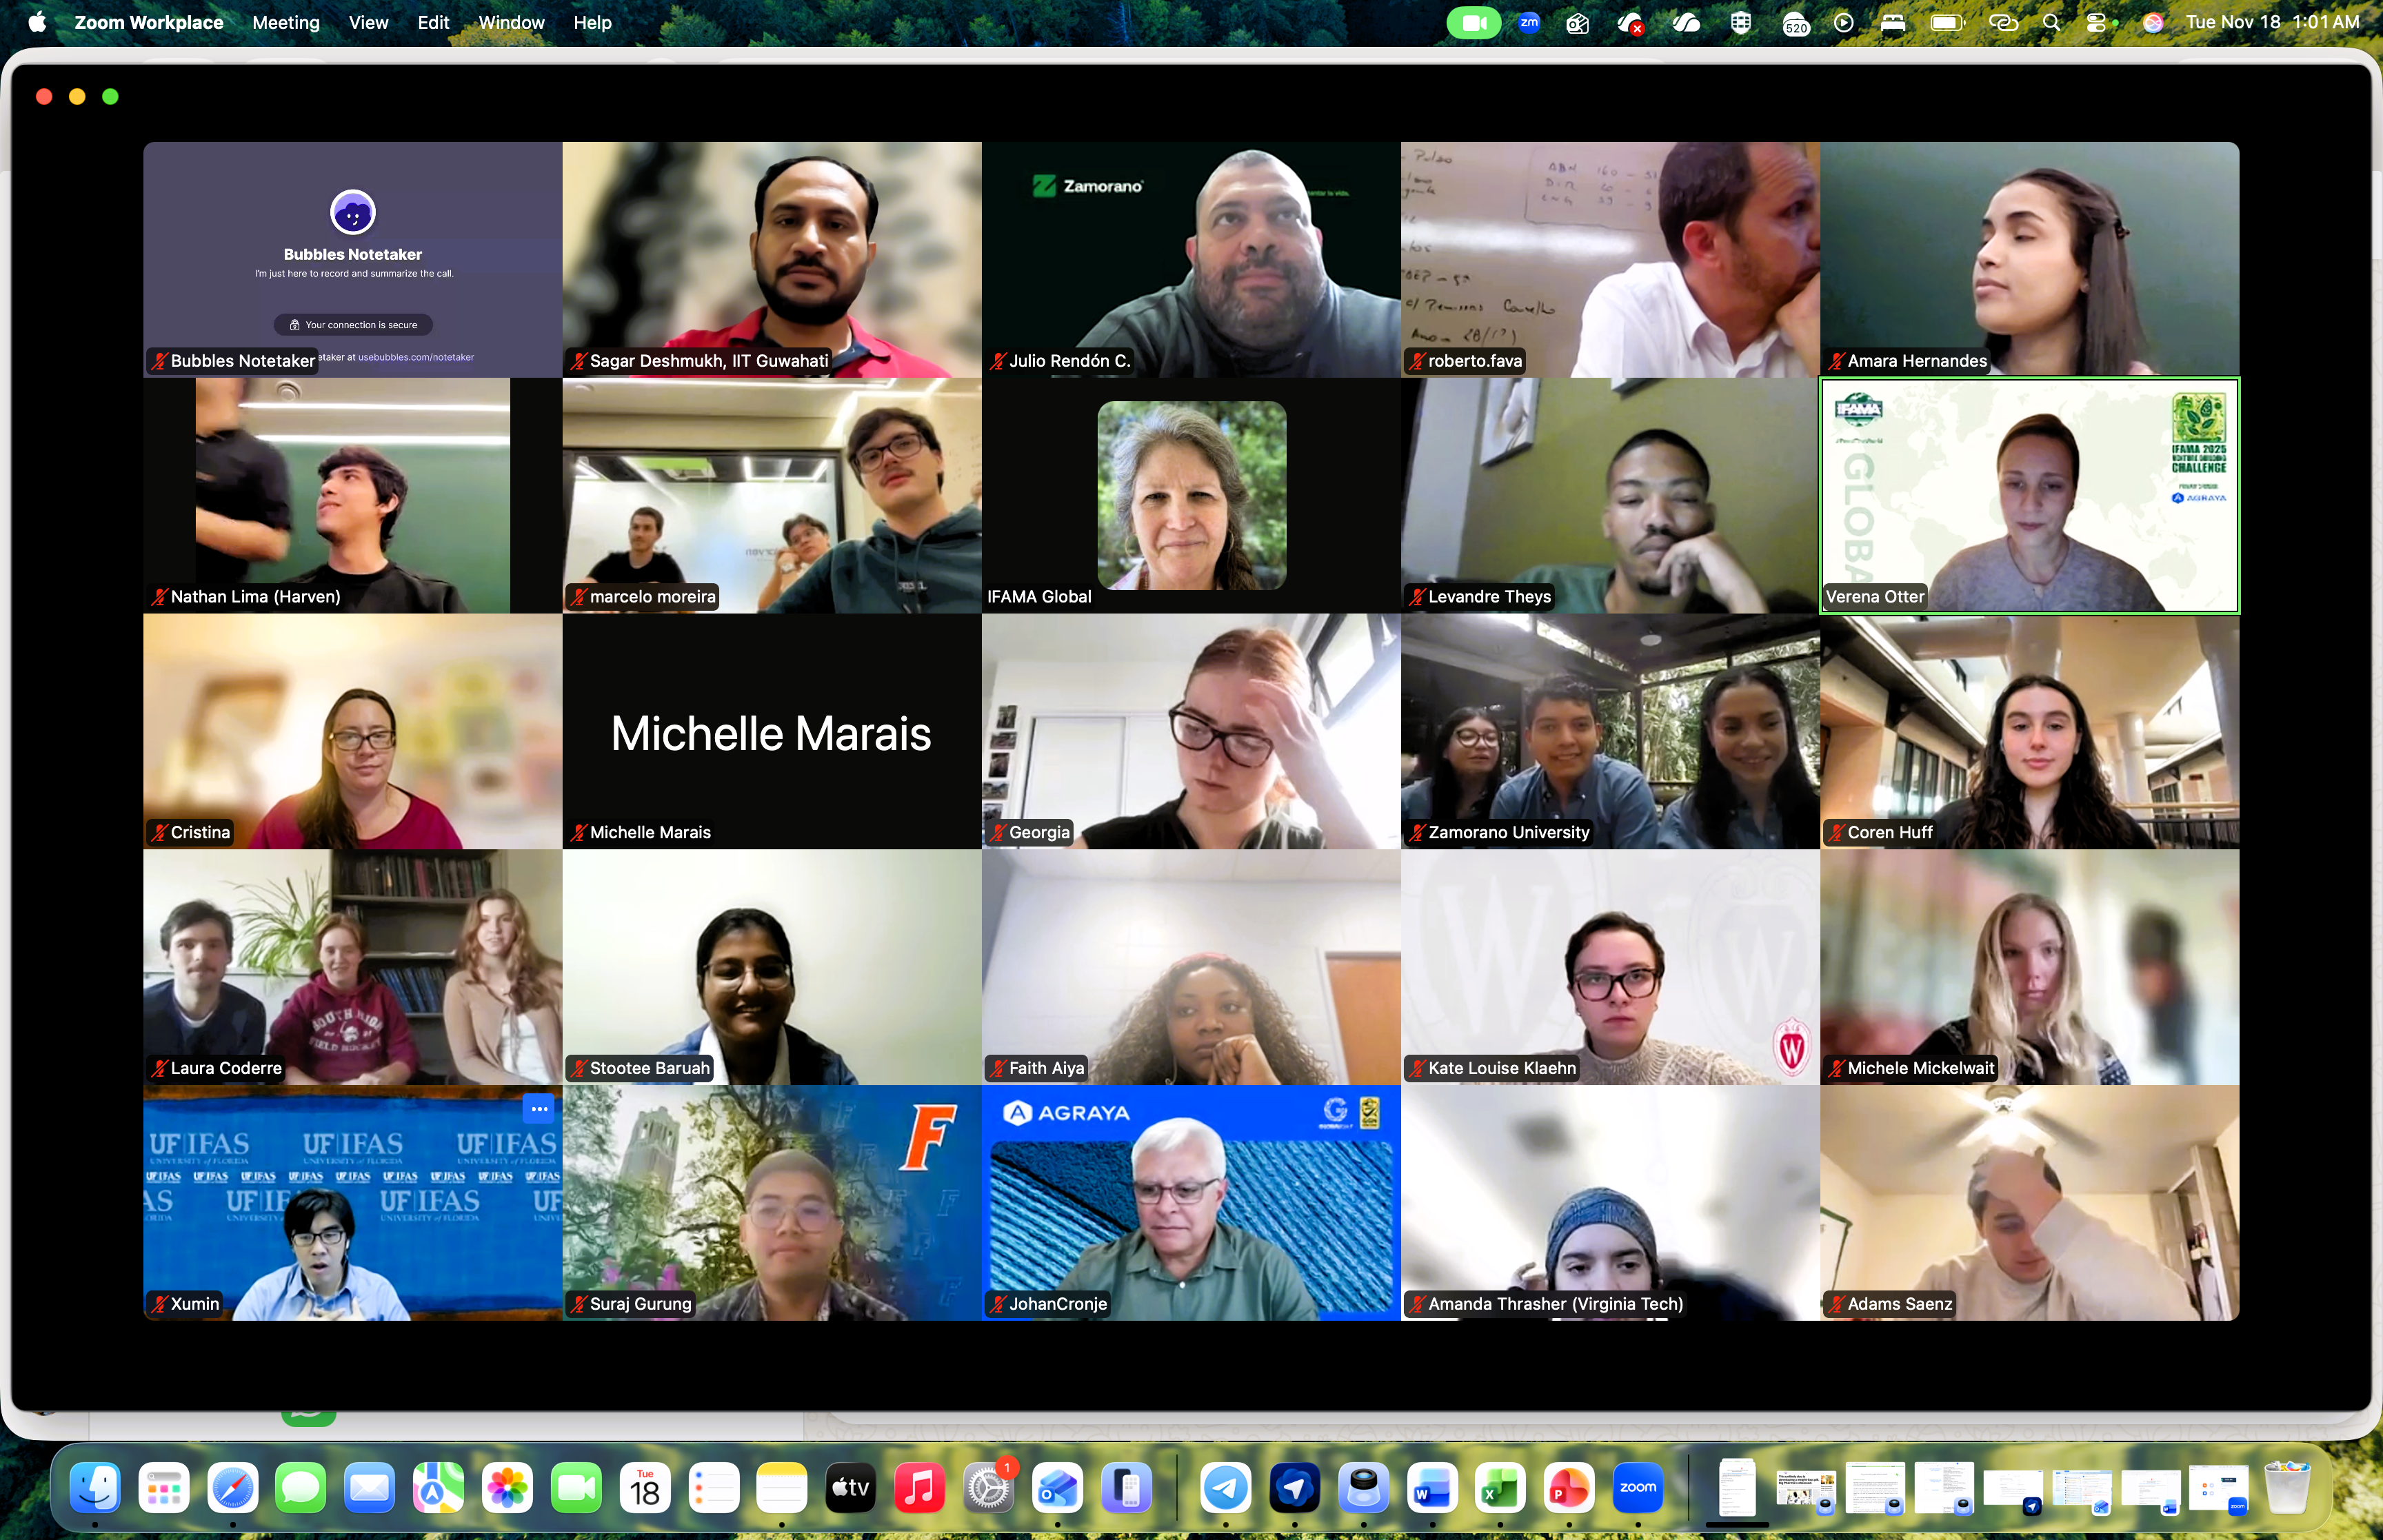Open the Meeting menu
This screenshot has height=1540, width=2383.
[x=286, y=23]
